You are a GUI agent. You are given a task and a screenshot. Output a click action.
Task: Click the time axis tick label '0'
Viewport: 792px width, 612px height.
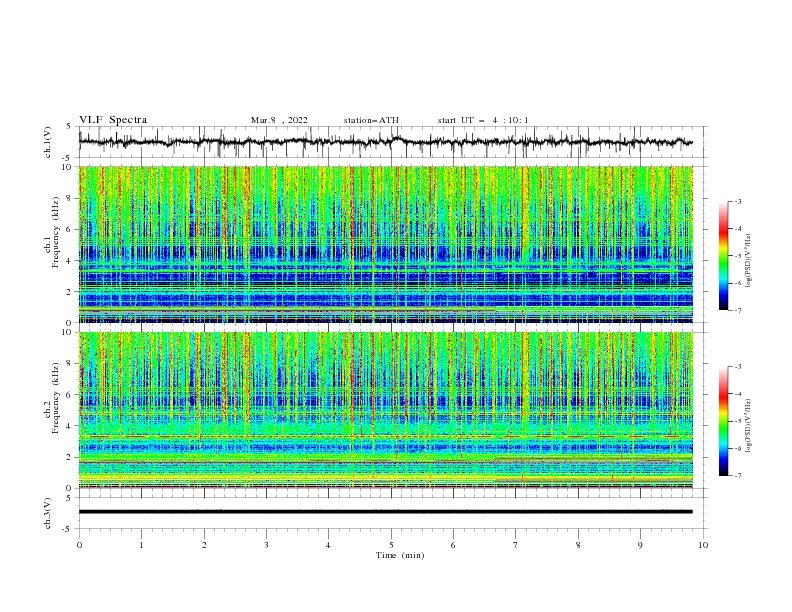point(79,545)
